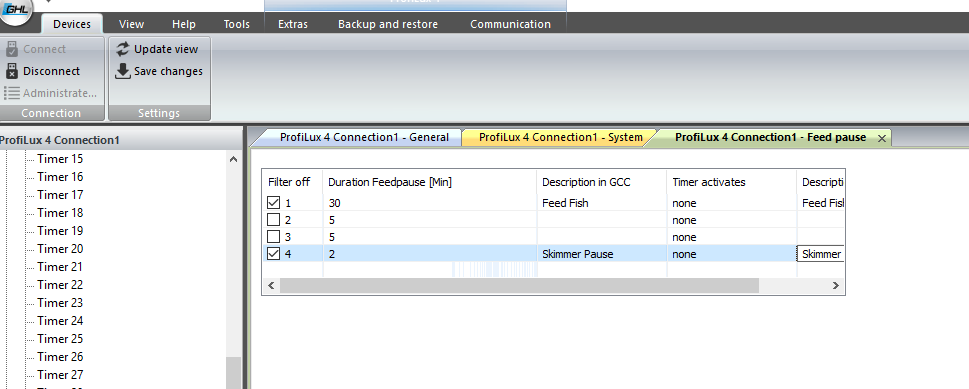The width and height of the screenshot is (969, 389).
Task: Select Timer 17 in the tree
Action: (x=60, y=195)
